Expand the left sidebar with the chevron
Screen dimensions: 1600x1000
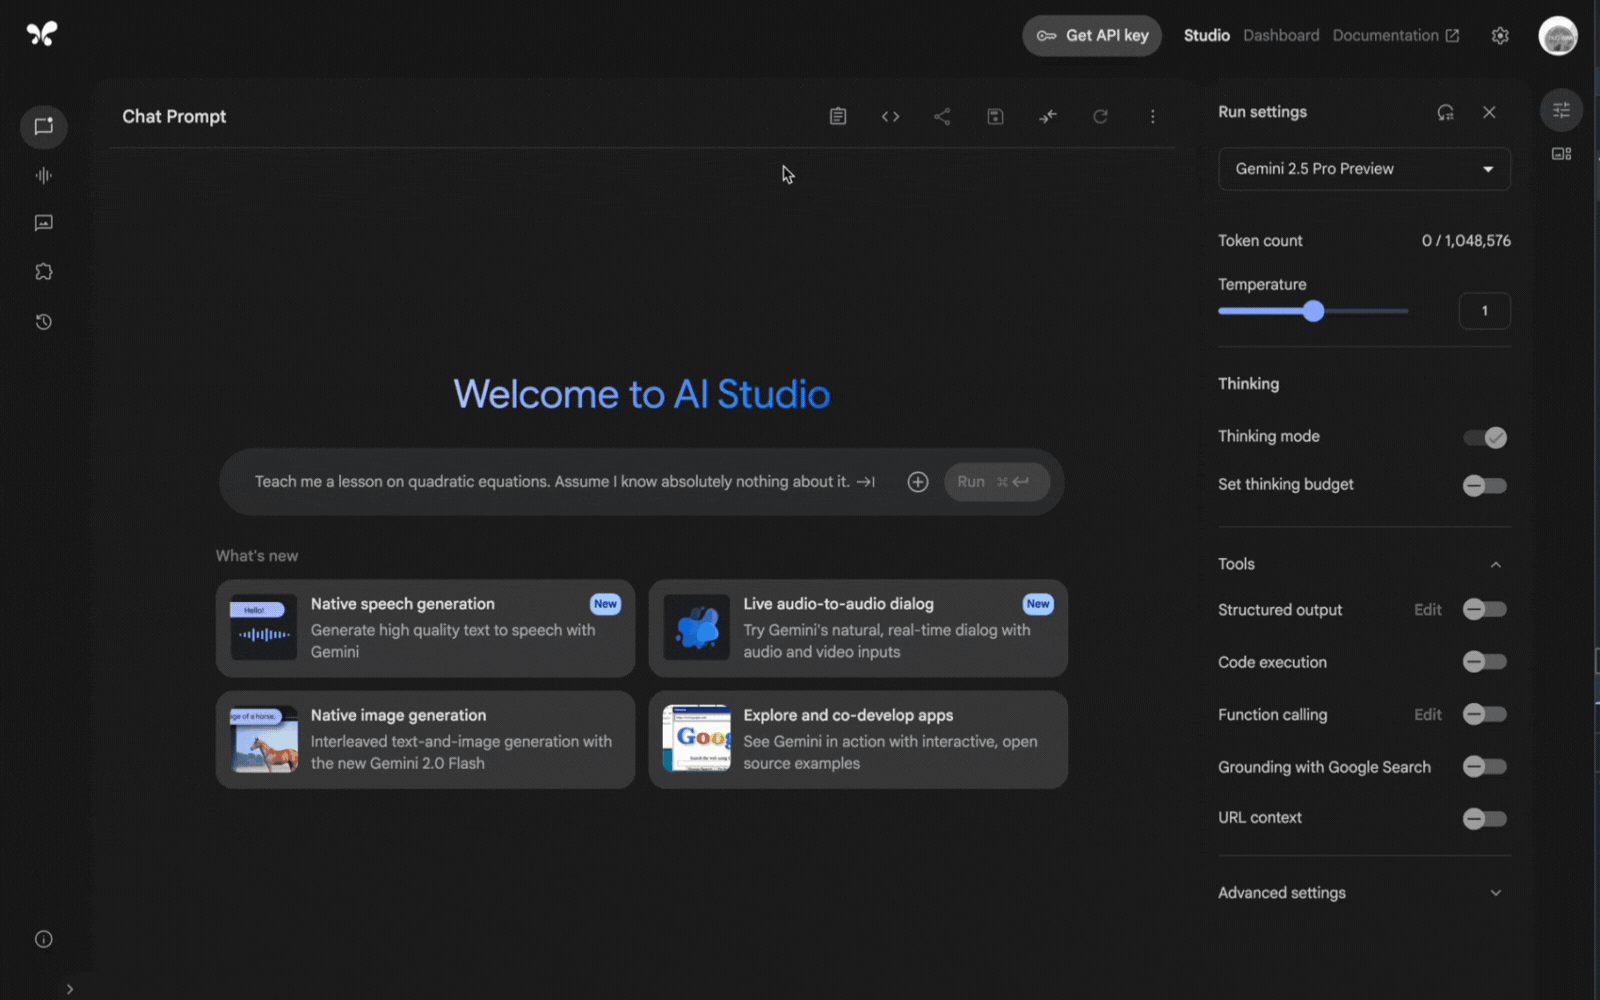69,989
